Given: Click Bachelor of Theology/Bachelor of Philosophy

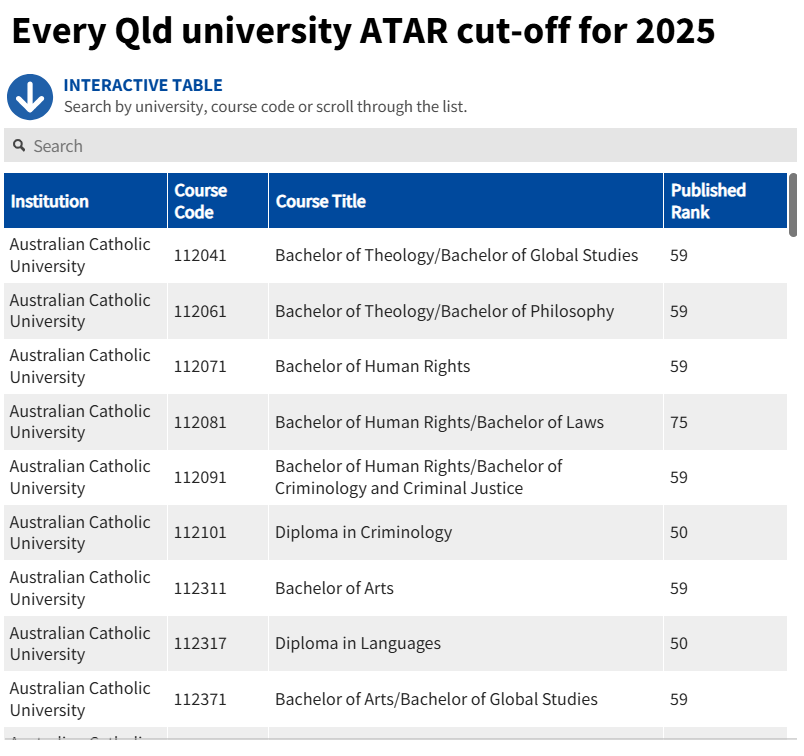Looking at the screenshot, I should click(x=445, y=311).
